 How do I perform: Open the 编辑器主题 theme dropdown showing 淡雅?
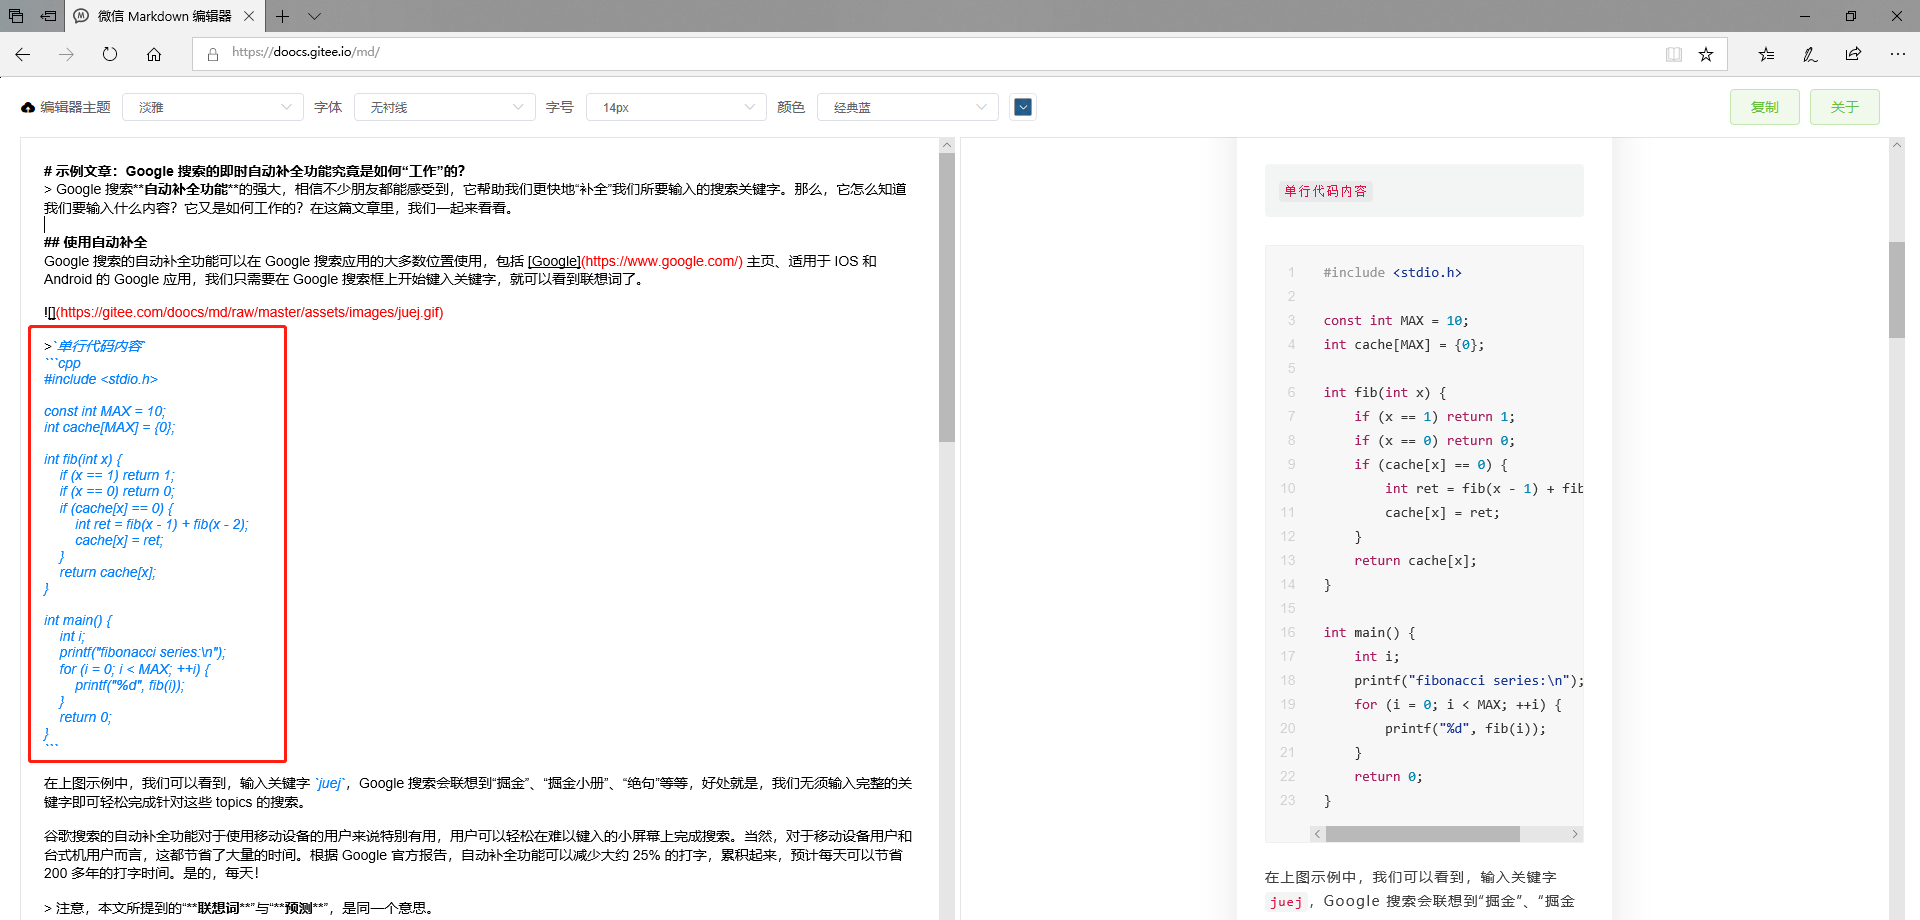[x=212, y=106]
